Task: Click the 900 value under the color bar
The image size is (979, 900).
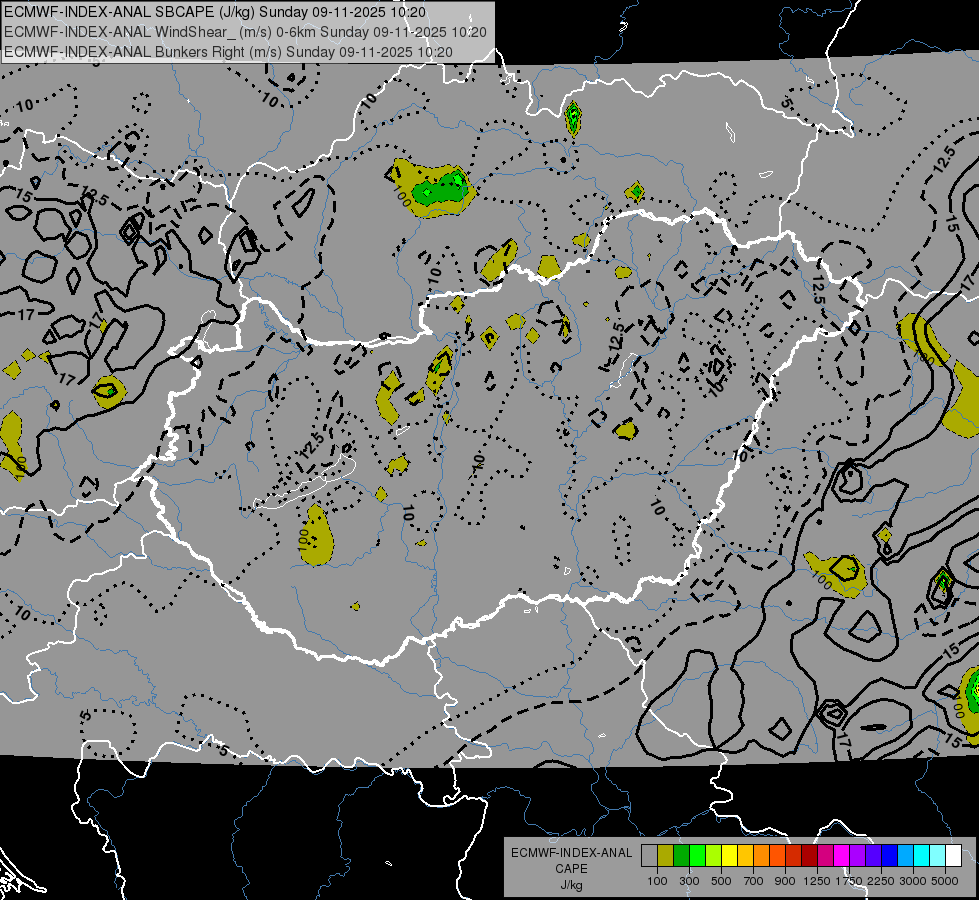Action: 785,881
